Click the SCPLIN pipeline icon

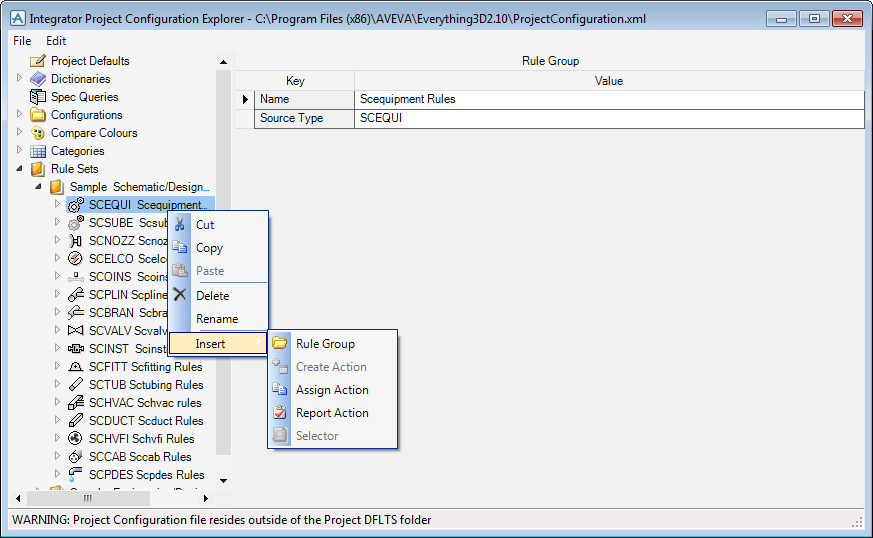pos(76,295)
